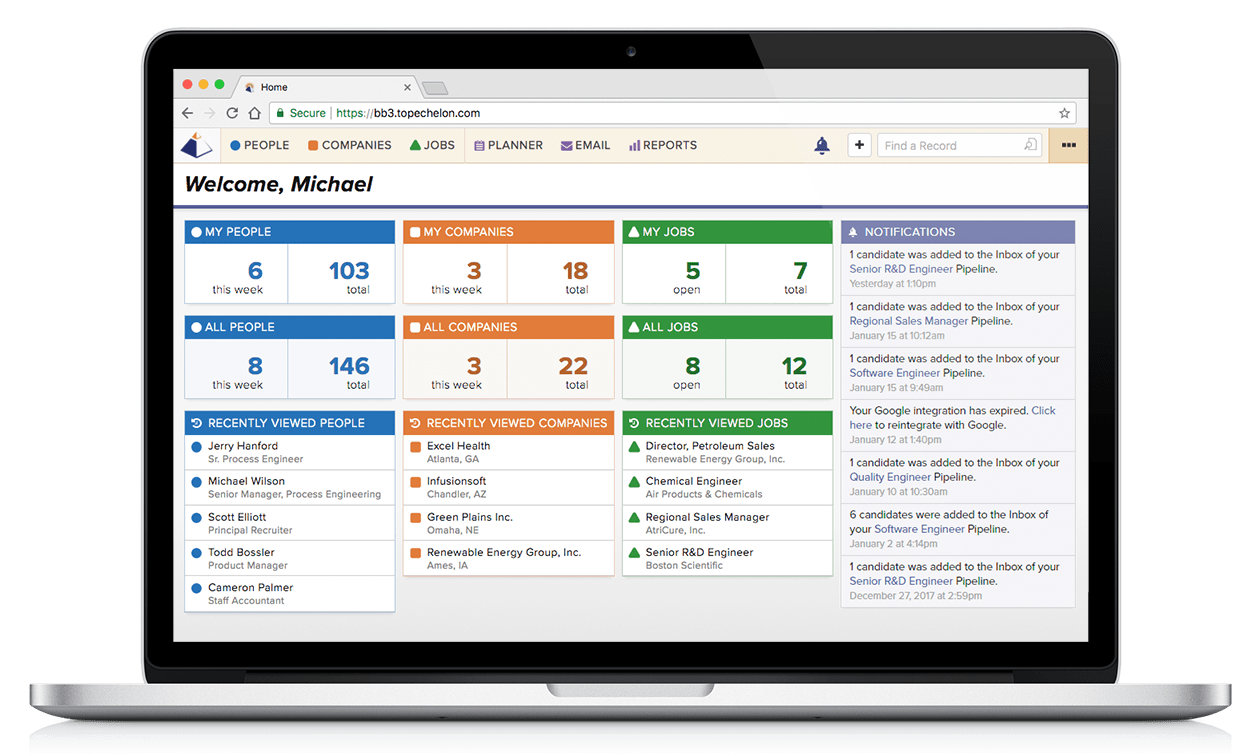The height and width of the screenshot is (756, 1260).
Task: Click the browser home icon
Action: pyautogui.click(x=255, y=114)
